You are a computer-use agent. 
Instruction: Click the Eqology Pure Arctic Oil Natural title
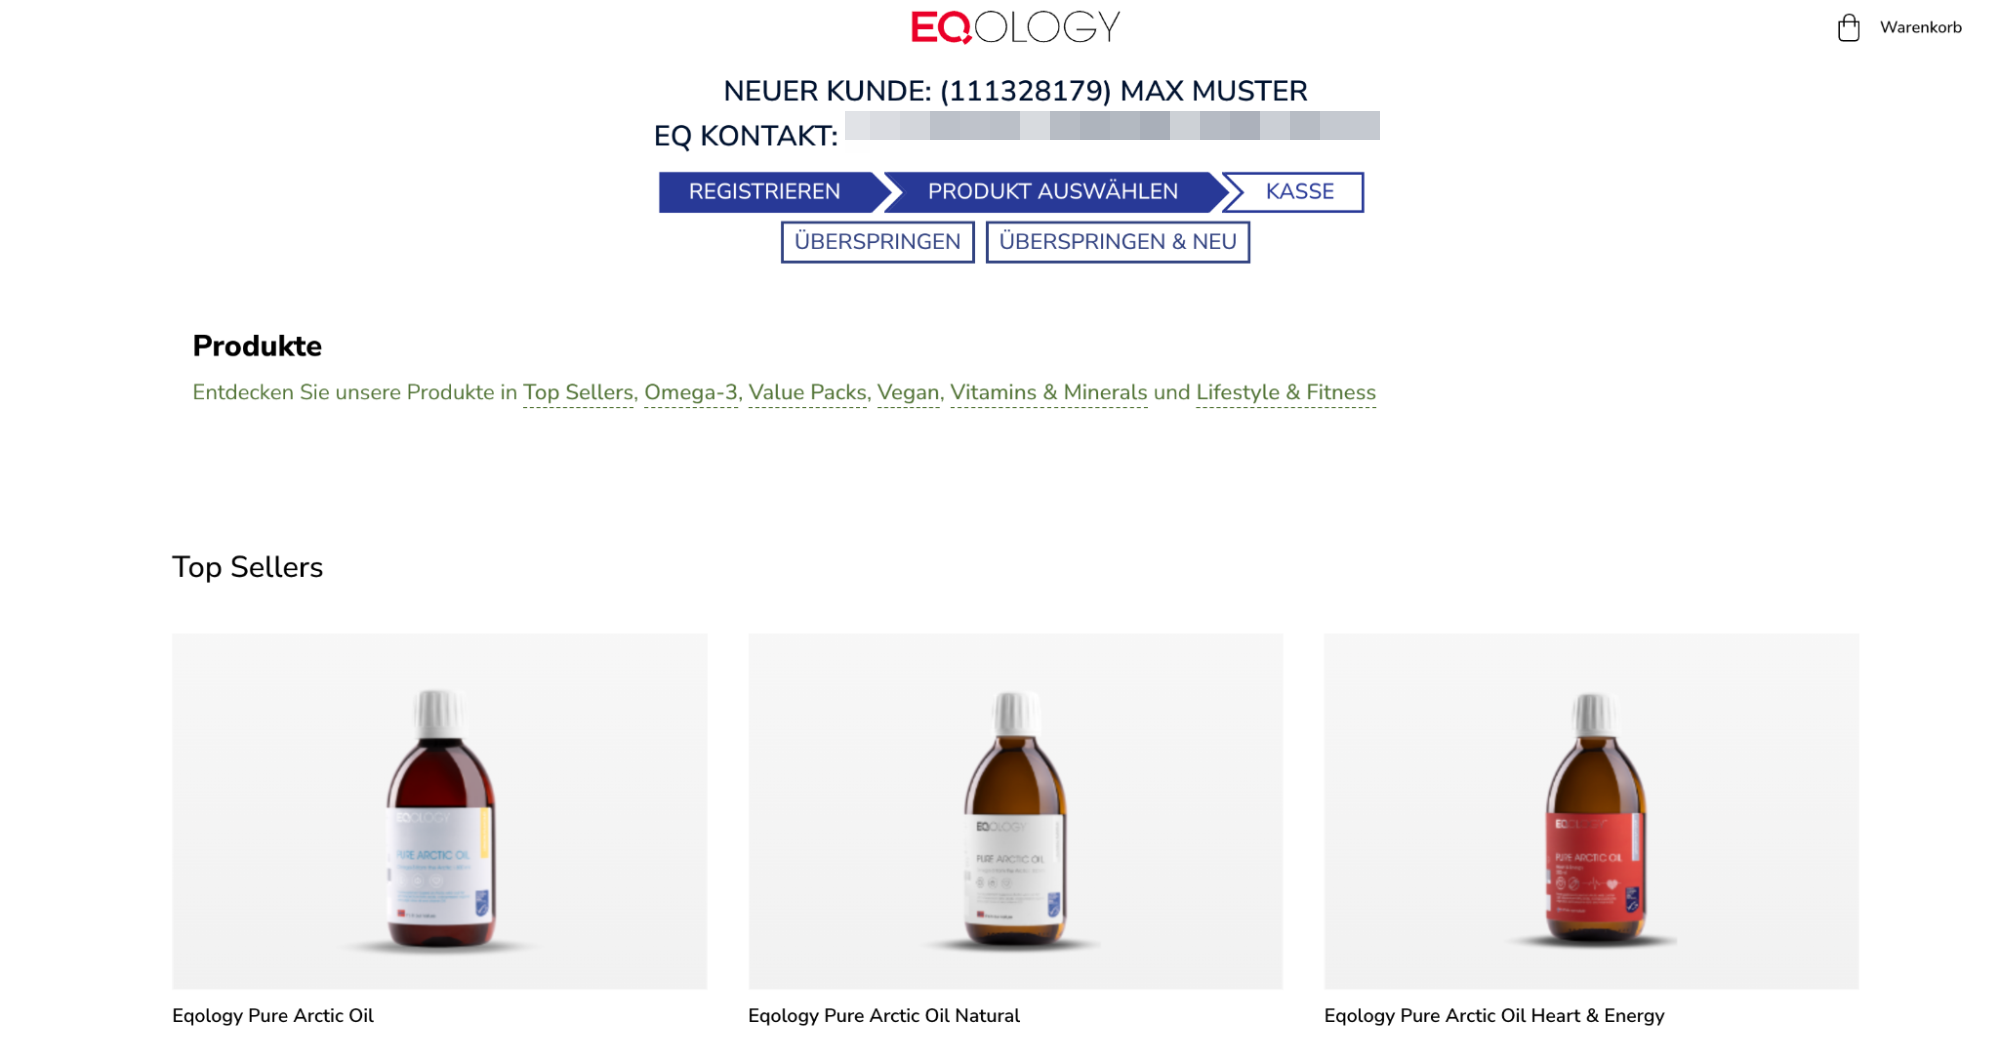[884, 1016]
